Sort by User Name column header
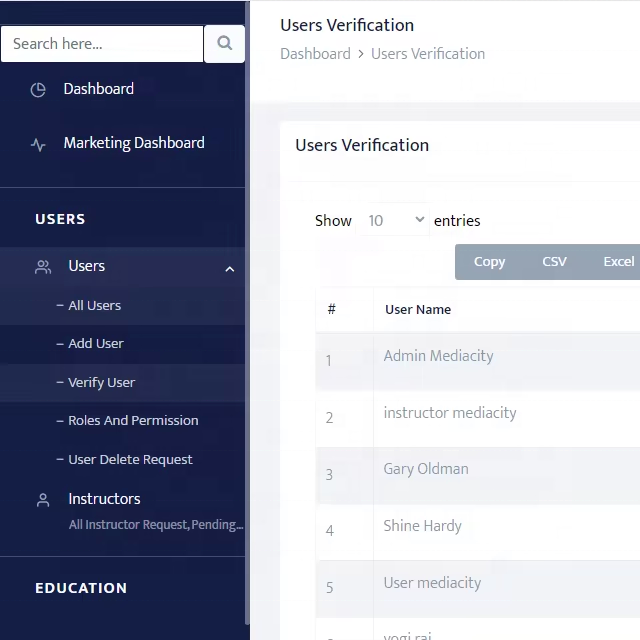This screenshot has height=640, width=640. [418, 310]
